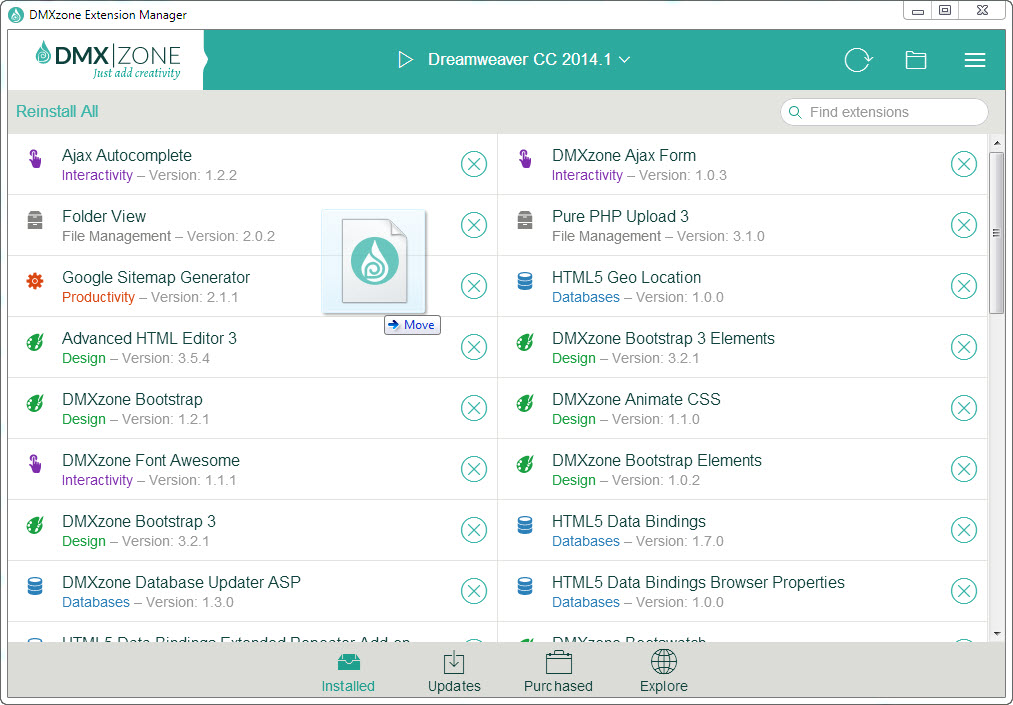Click the Design category under DMXzone Animate CSS

pos(574,419)
